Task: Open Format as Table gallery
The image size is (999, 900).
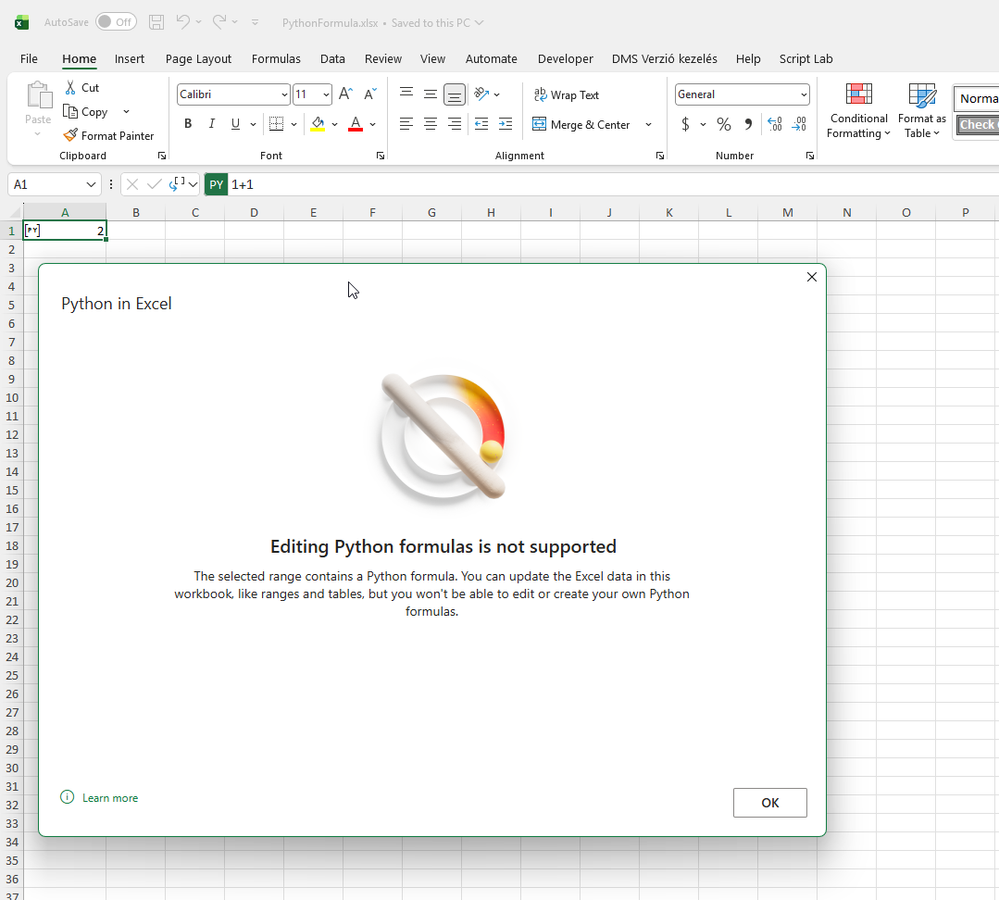Action: point(922,111)
